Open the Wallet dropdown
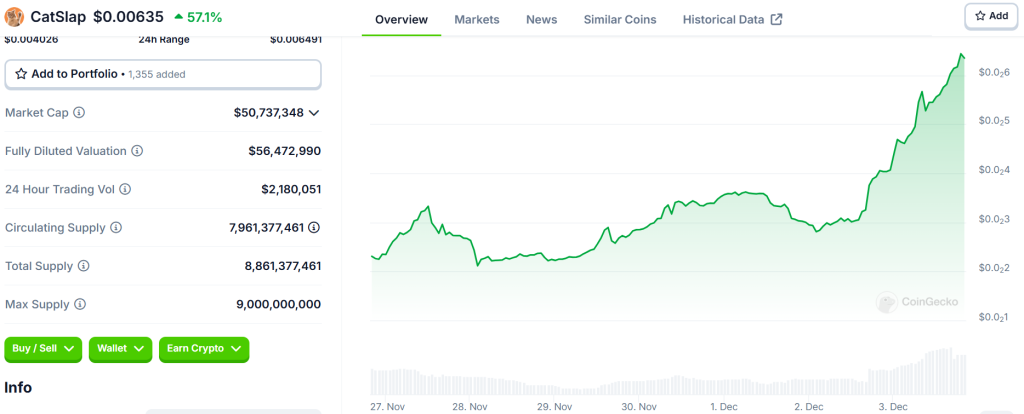Screen dimensions: 1024x414 tap(120, 349)
